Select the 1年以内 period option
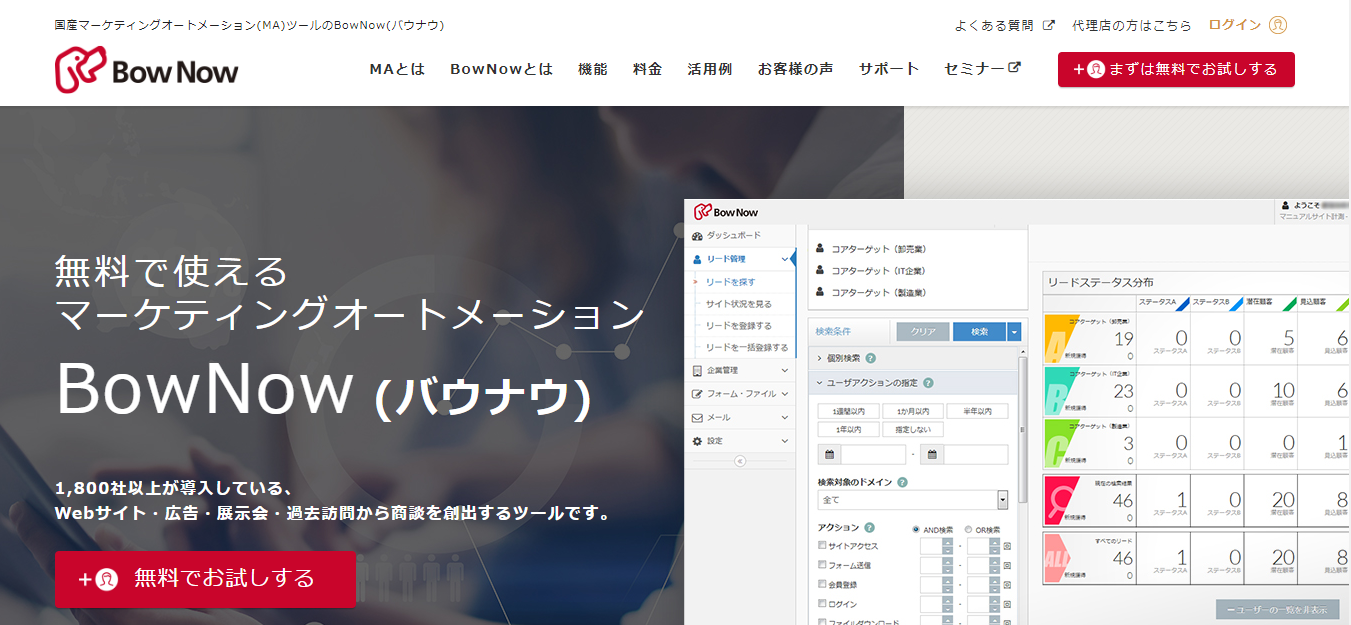Screen dimensions: 1351x625 [849, 430]
